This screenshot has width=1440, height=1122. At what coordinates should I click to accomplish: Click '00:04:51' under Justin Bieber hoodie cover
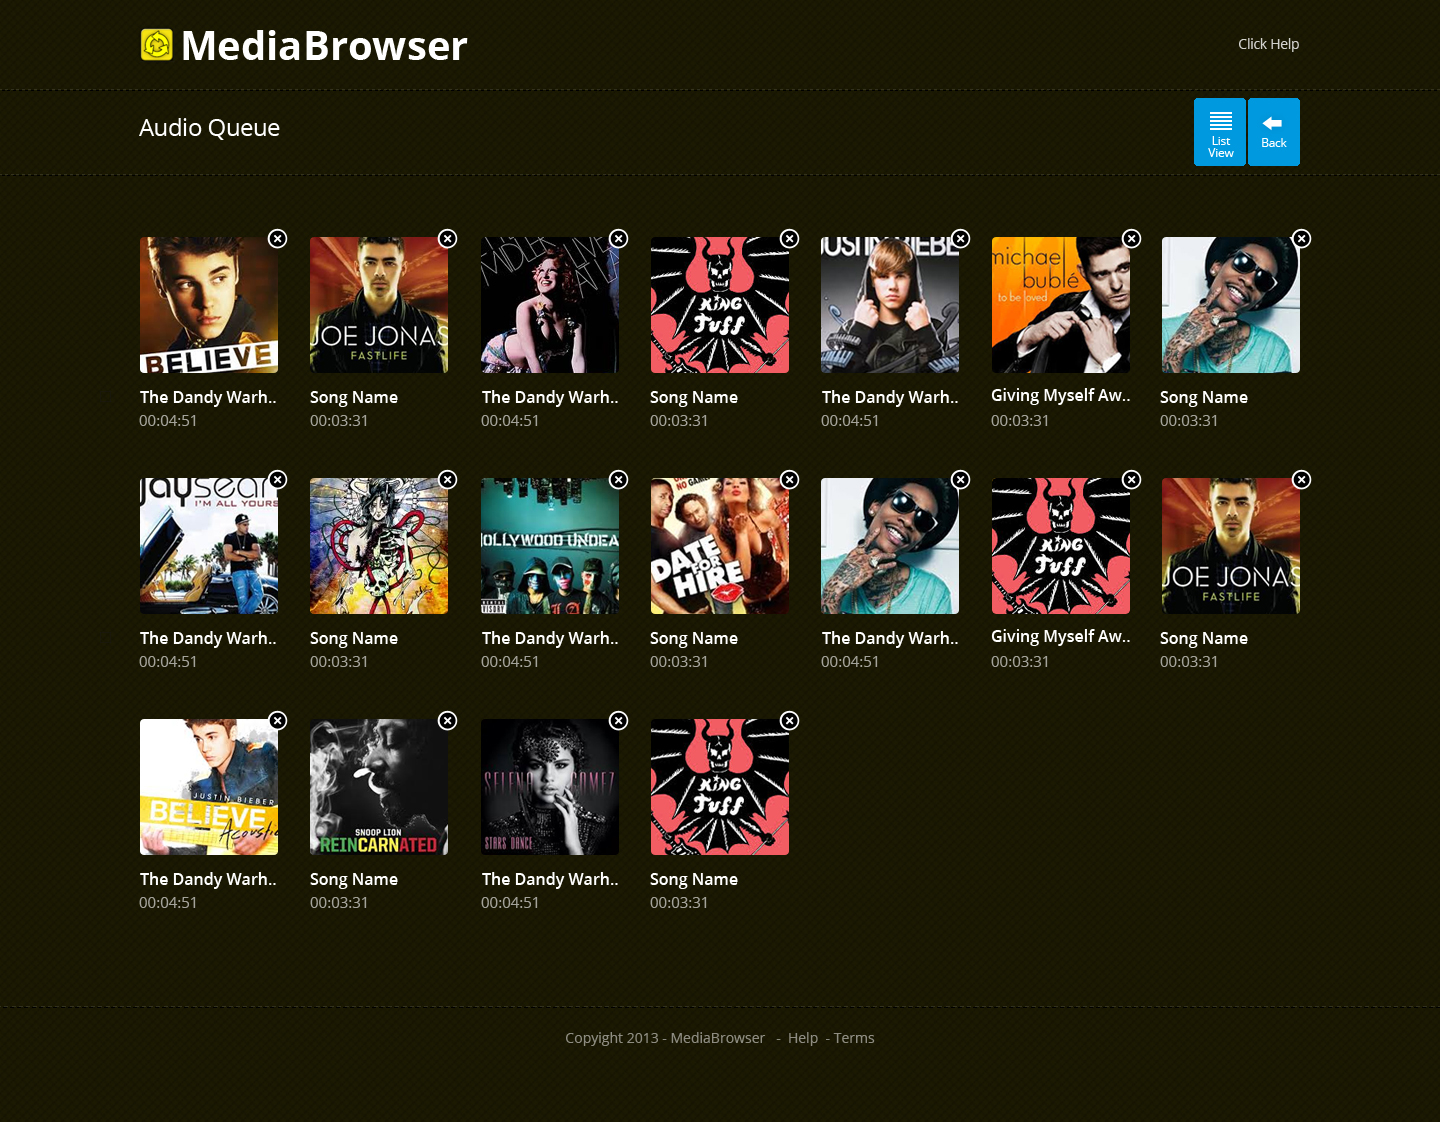(850, 420)
